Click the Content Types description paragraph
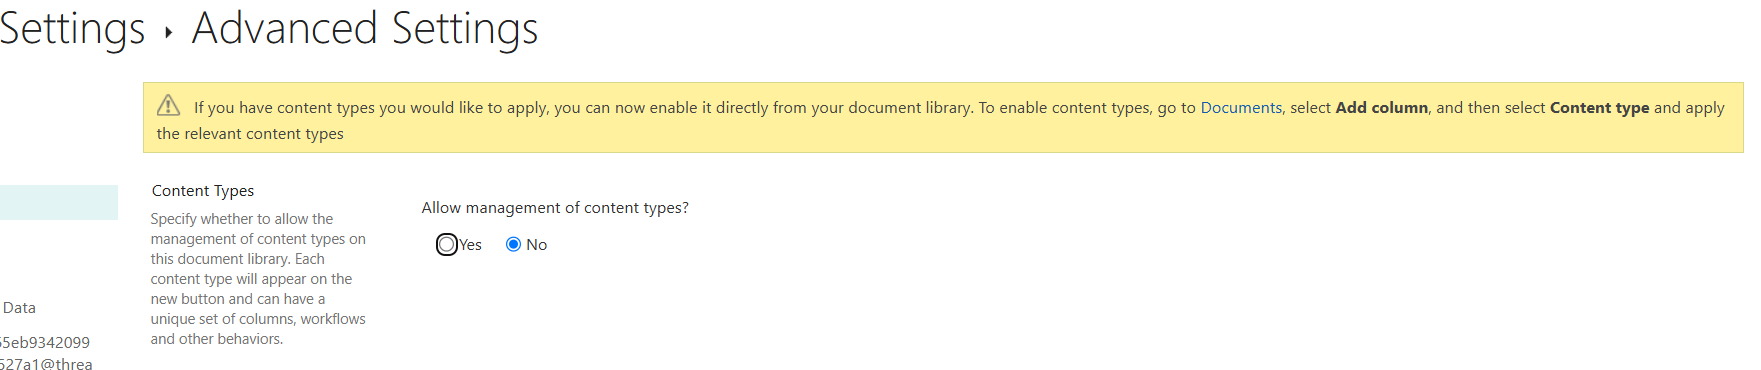The width and height of the screenshot is (1761, 370). 258,279
